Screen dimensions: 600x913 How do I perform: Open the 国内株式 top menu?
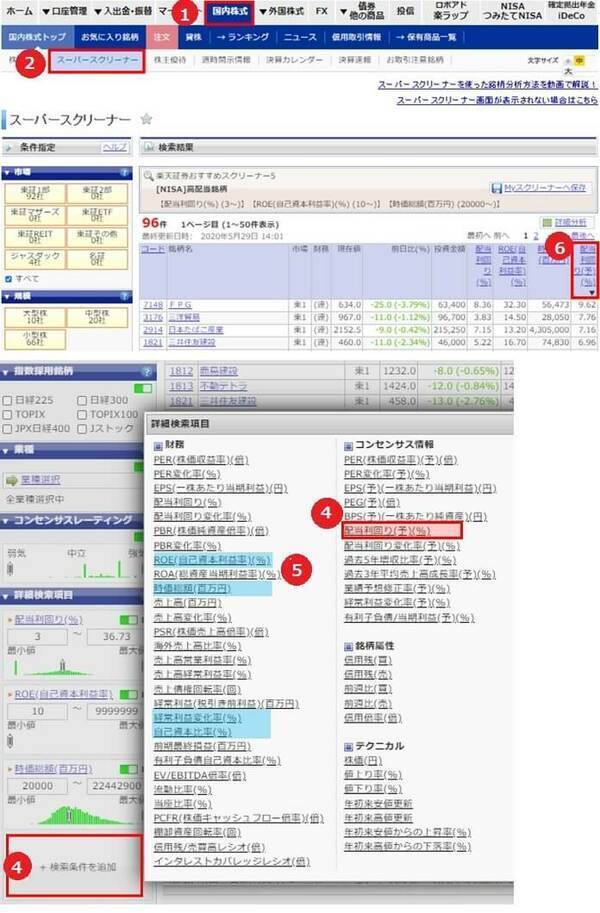click(230, 11)
